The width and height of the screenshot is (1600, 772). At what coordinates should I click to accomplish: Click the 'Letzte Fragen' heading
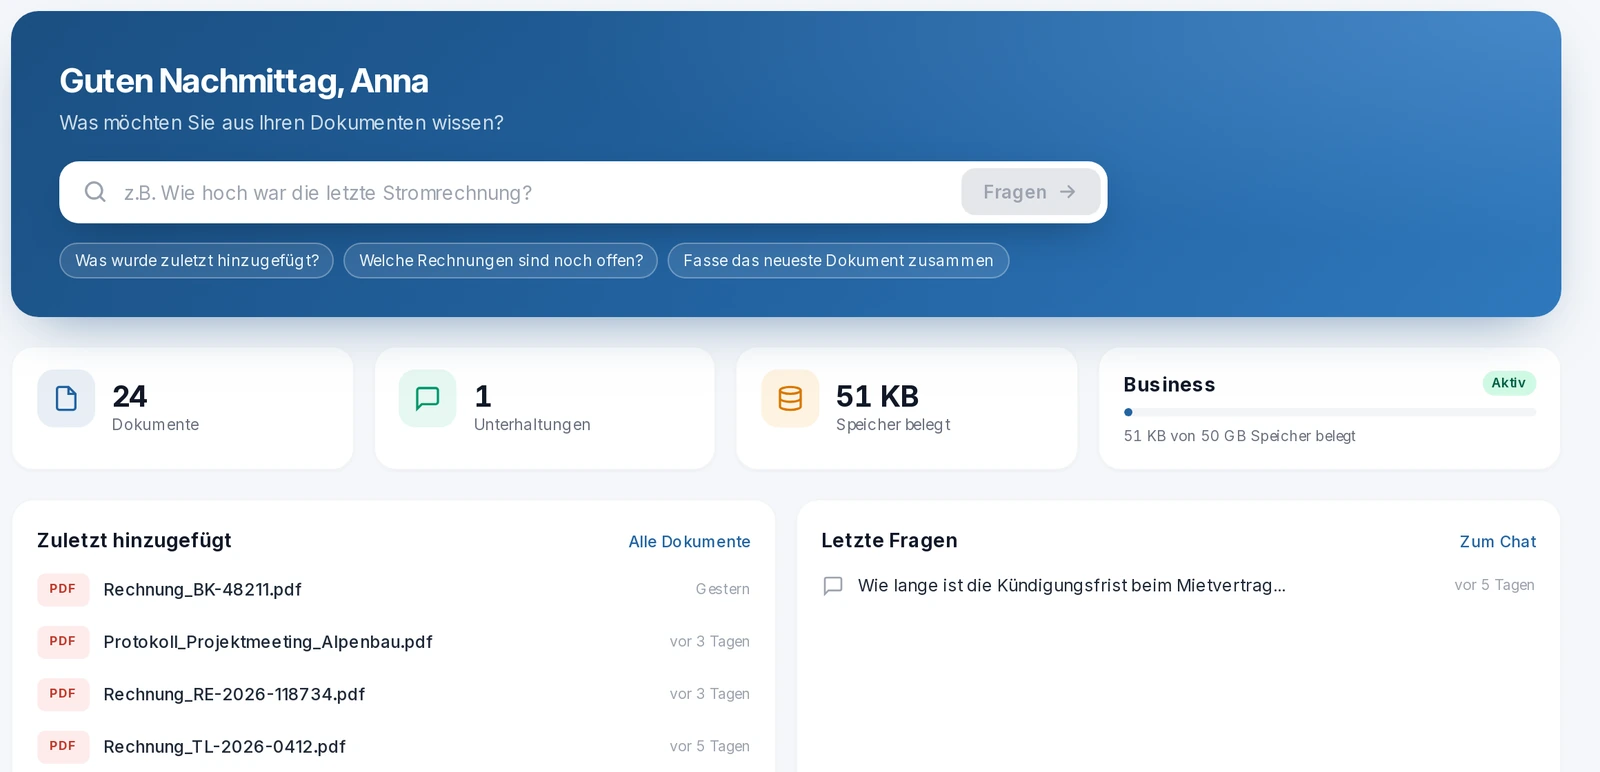click(889, 540)
